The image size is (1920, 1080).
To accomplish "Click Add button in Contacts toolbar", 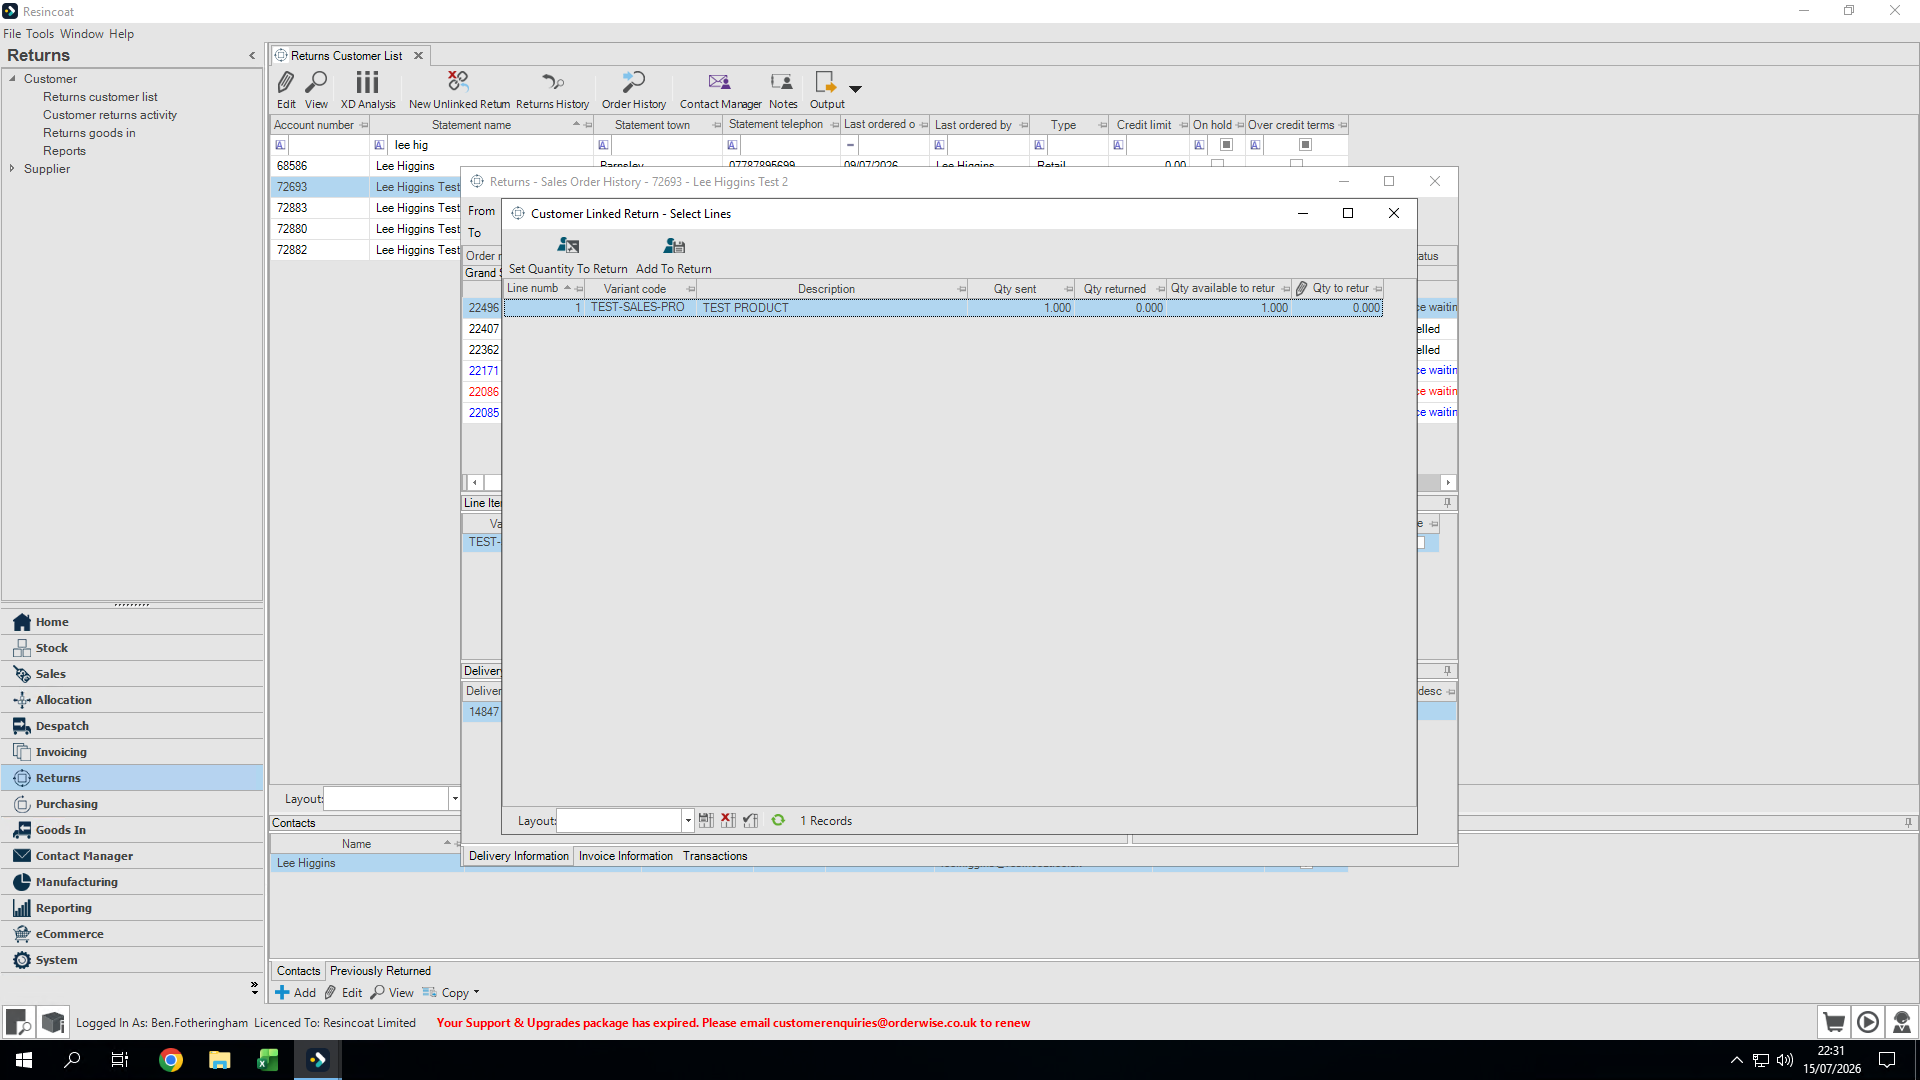I will click(x=296, y=993).
